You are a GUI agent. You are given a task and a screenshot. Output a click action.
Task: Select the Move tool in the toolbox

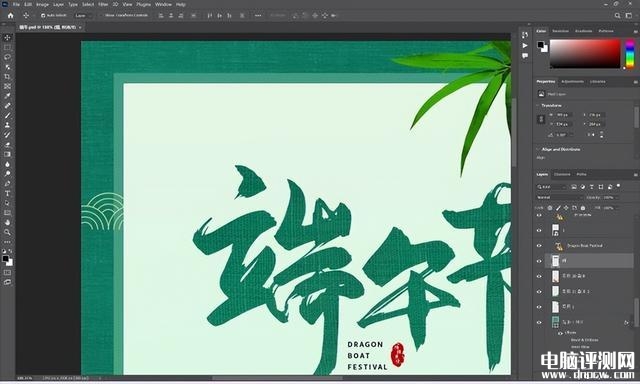coord(7,38)
